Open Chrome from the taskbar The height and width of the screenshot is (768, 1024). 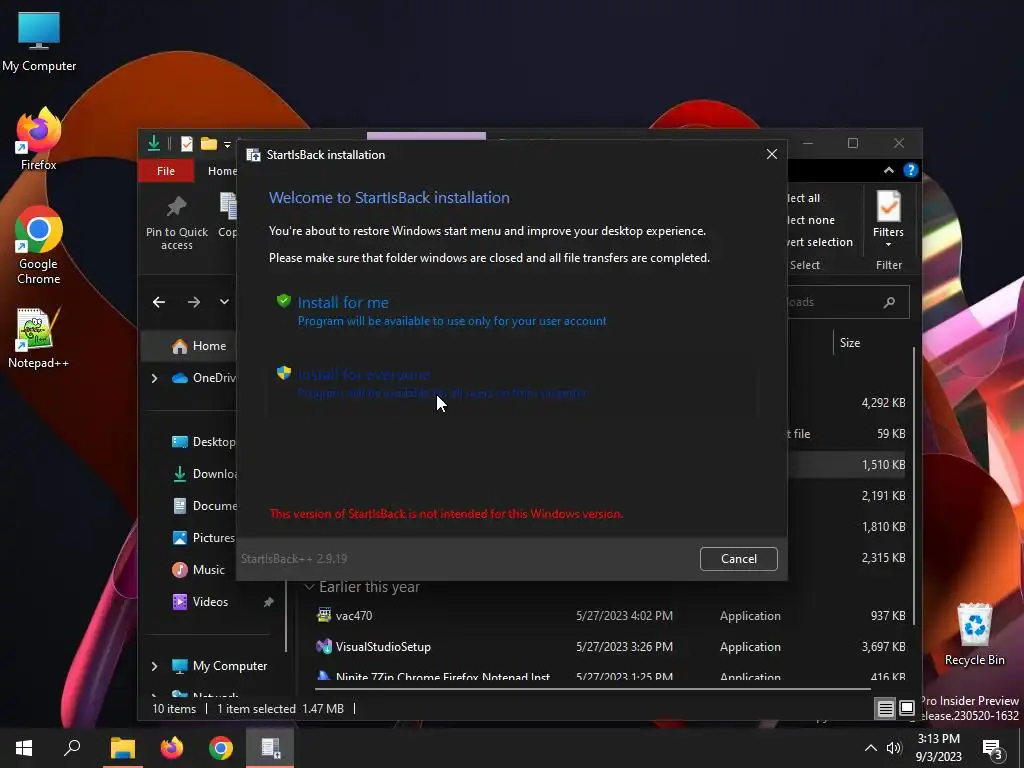(x=221, y=748)
